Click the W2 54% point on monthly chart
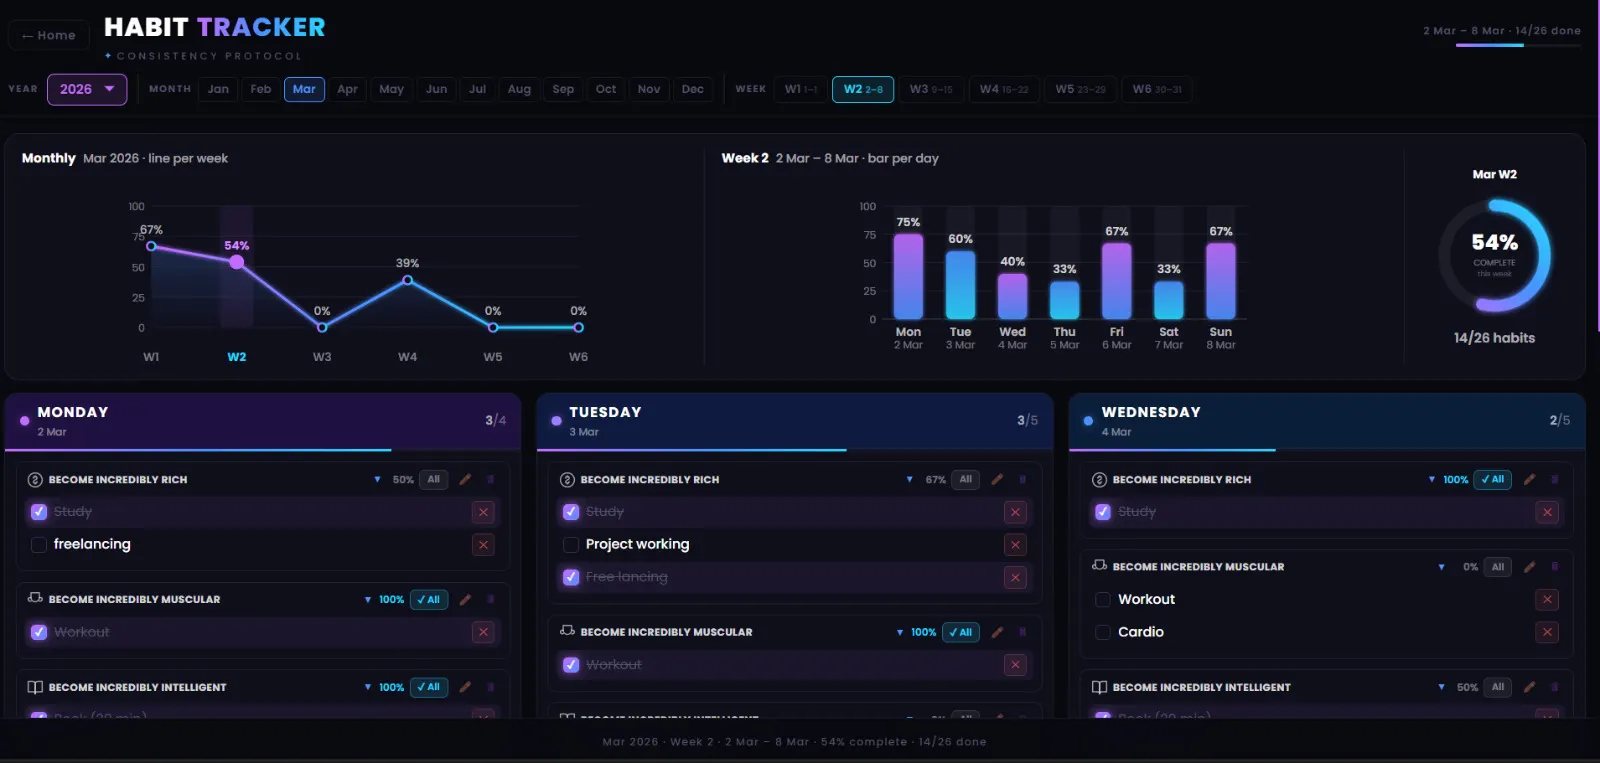The image size is (1600, 763). [237, 262]
